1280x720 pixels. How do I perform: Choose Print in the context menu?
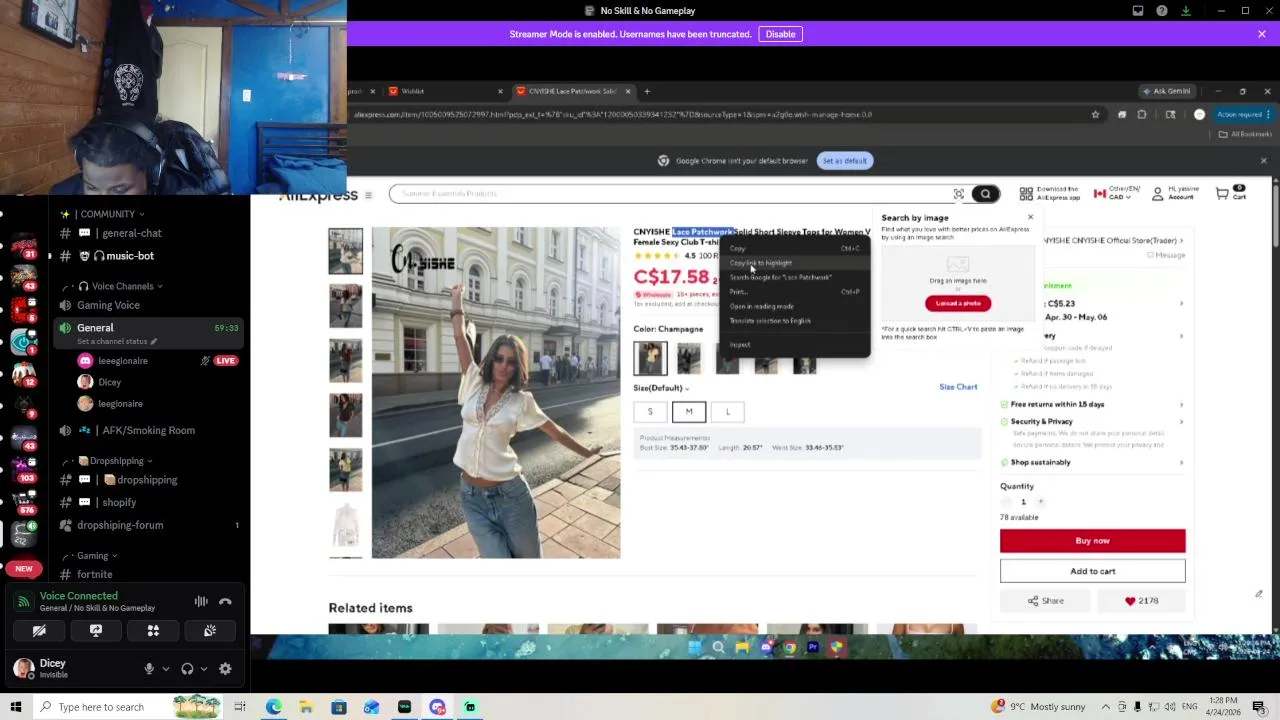tap(795, 292)
